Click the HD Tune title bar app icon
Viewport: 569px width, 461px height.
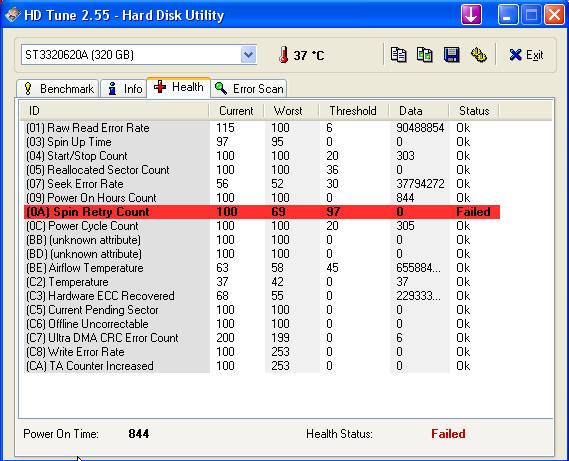(13, 15)
